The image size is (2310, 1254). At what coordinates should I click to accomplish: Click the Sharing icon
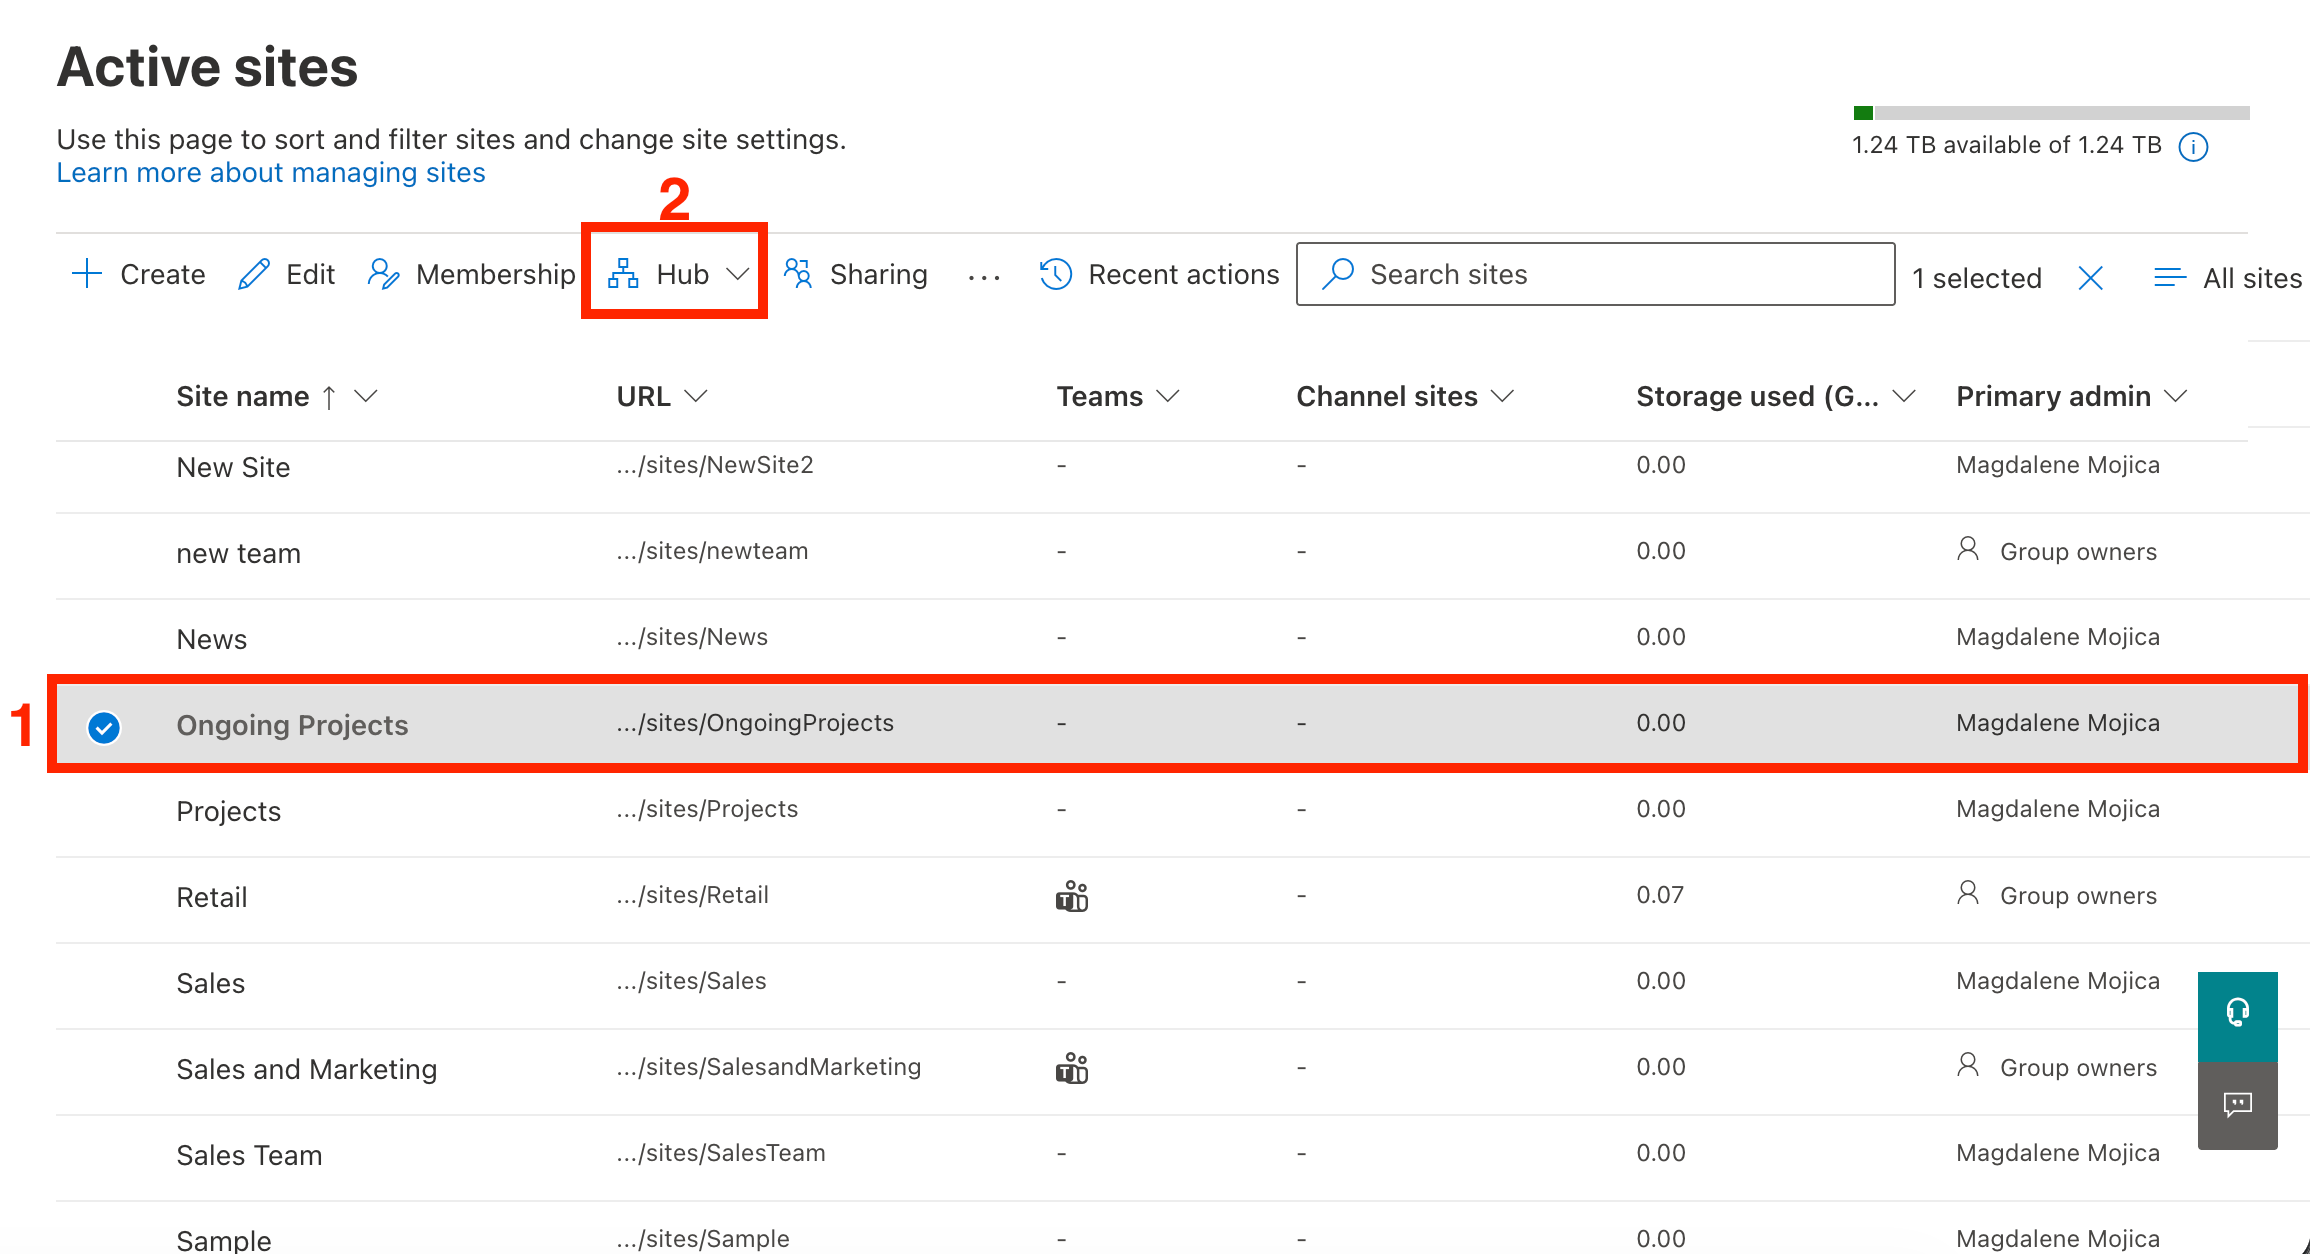tap(797, 274)
